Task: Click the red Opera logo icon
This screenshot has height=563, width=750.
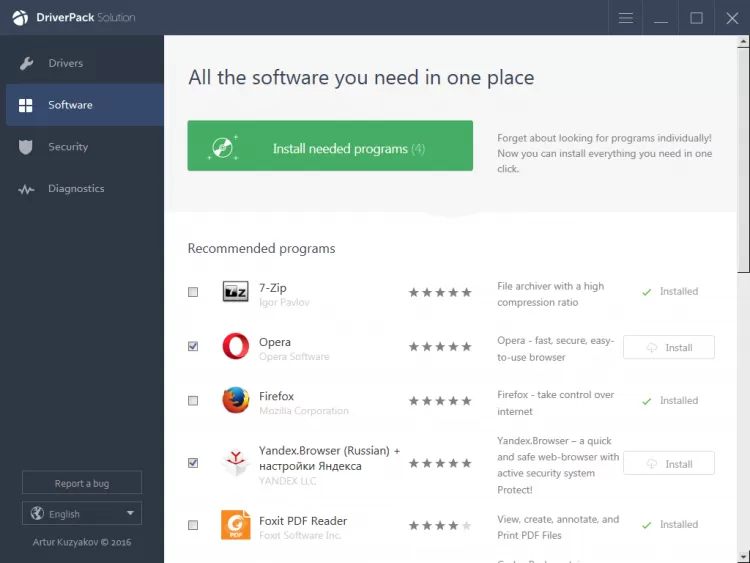Action: coord(236,347)
